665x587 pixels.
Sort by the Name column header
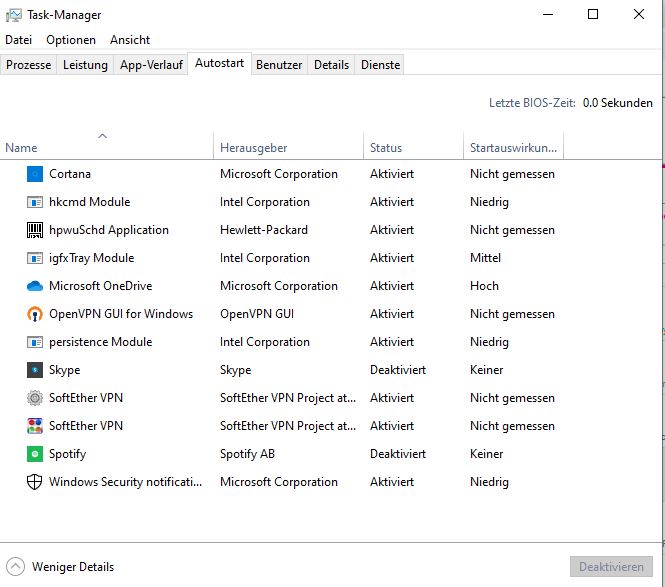coord(106,146)
